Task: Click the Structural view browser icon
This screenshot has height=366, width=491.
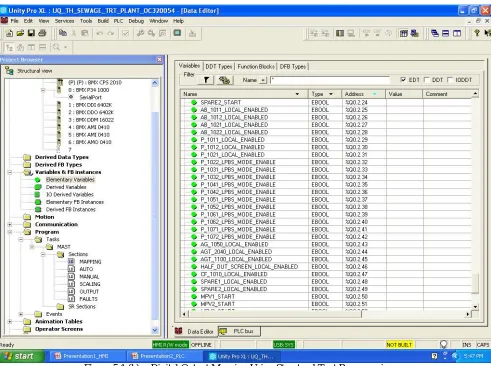Action: 9,71
